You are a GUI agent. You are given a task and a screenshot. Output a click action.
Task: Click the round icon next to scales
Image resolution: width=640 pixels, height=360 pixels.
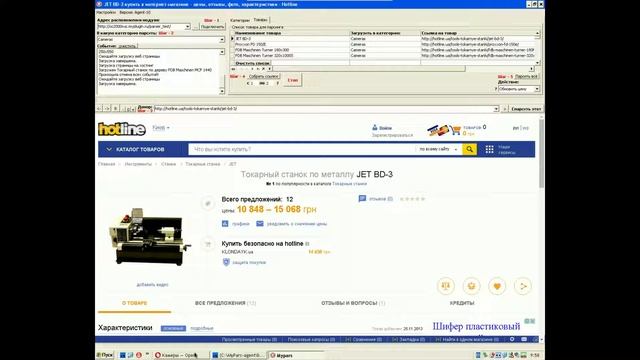point(471,286)
